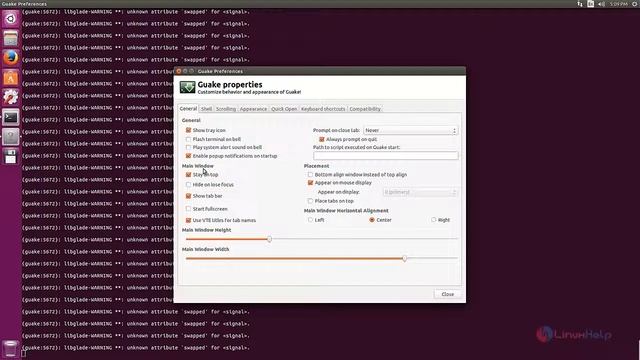
Task: Click the 'Placement' section label
Action: click(316, 166)
